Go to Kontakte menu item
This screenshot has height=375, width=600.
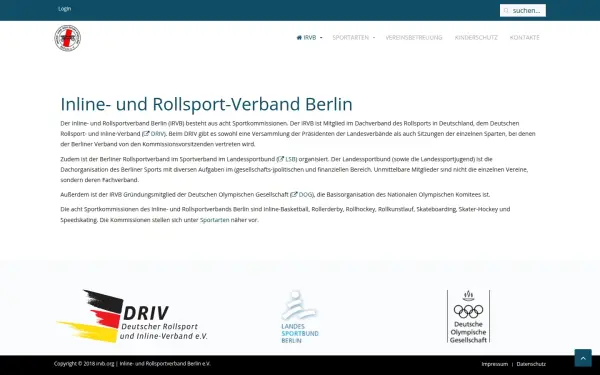525,38
